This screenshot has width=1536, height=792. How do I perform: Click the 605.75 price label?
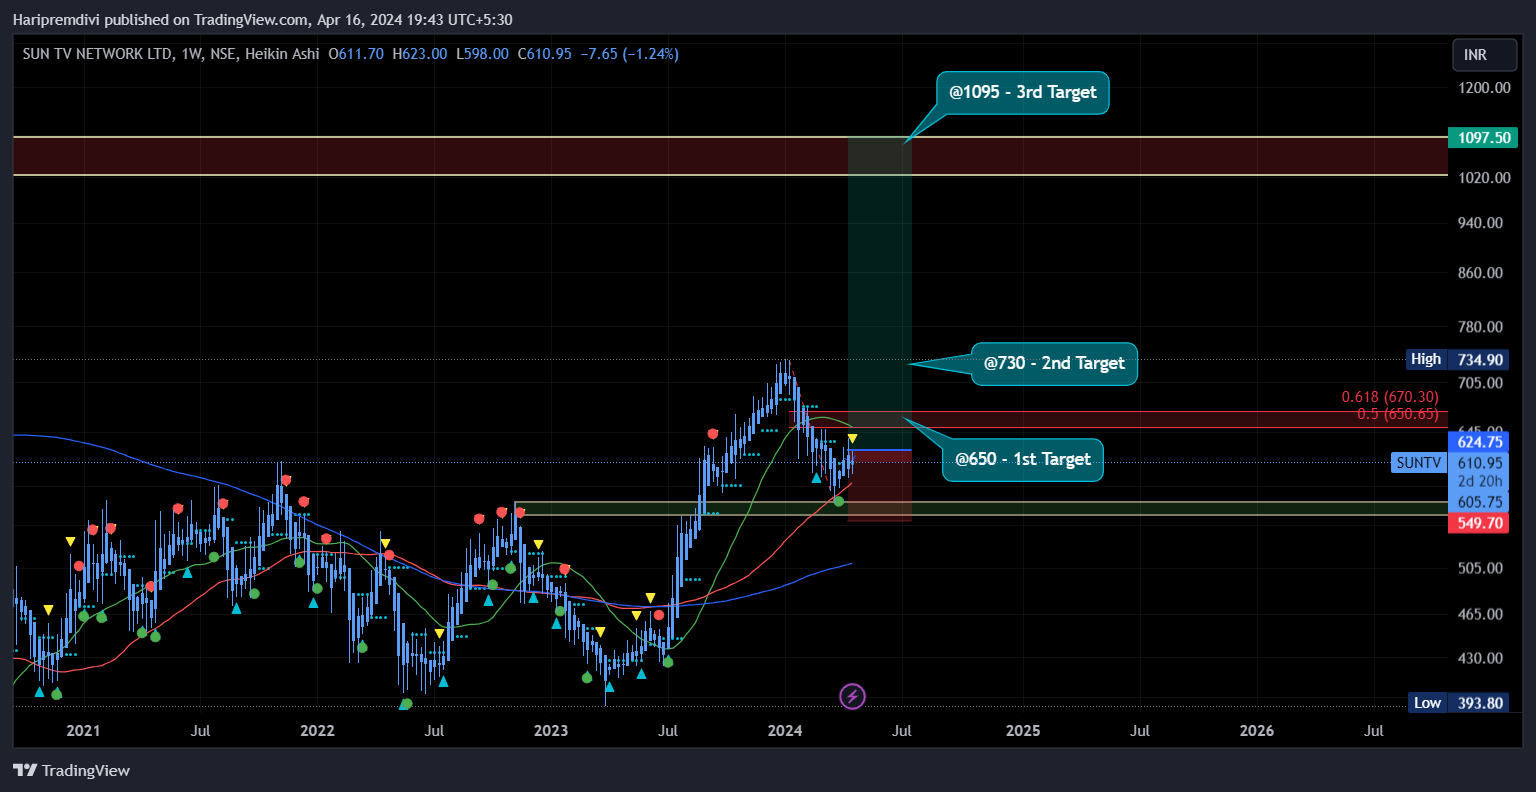pyautogui.click(x=1479, y=502)
